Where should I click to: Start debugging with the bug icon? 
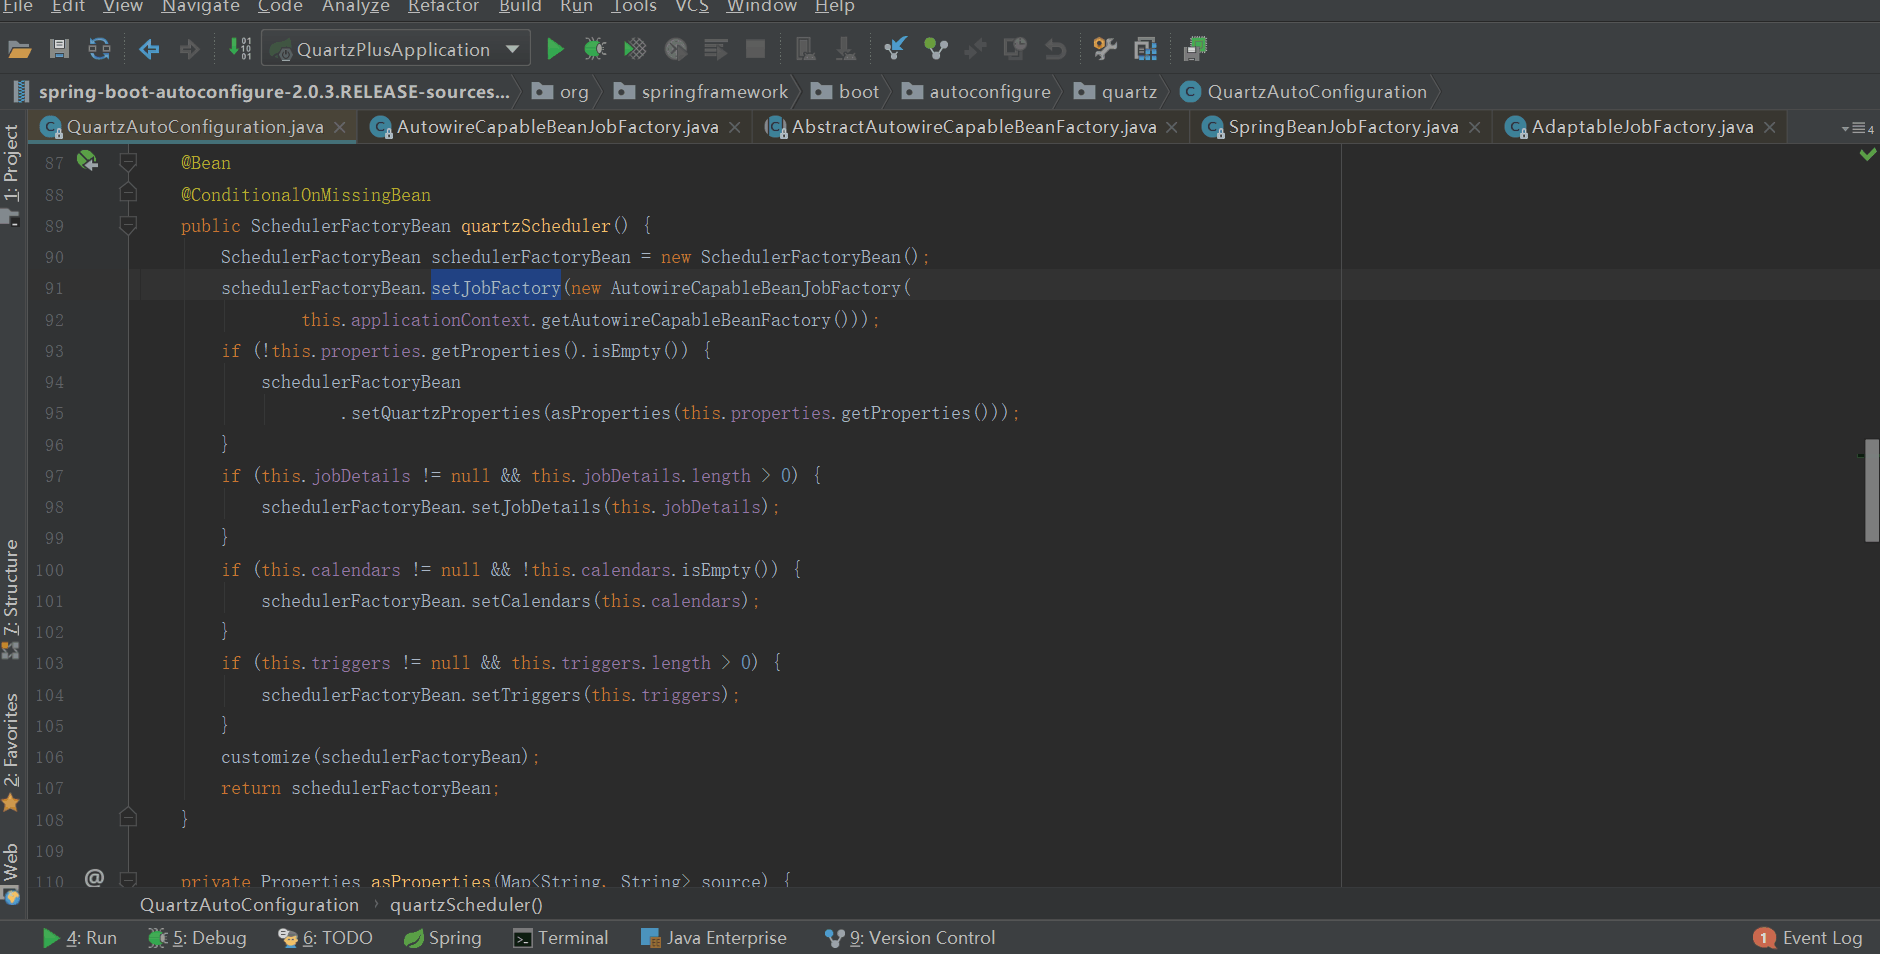point(595,49)
